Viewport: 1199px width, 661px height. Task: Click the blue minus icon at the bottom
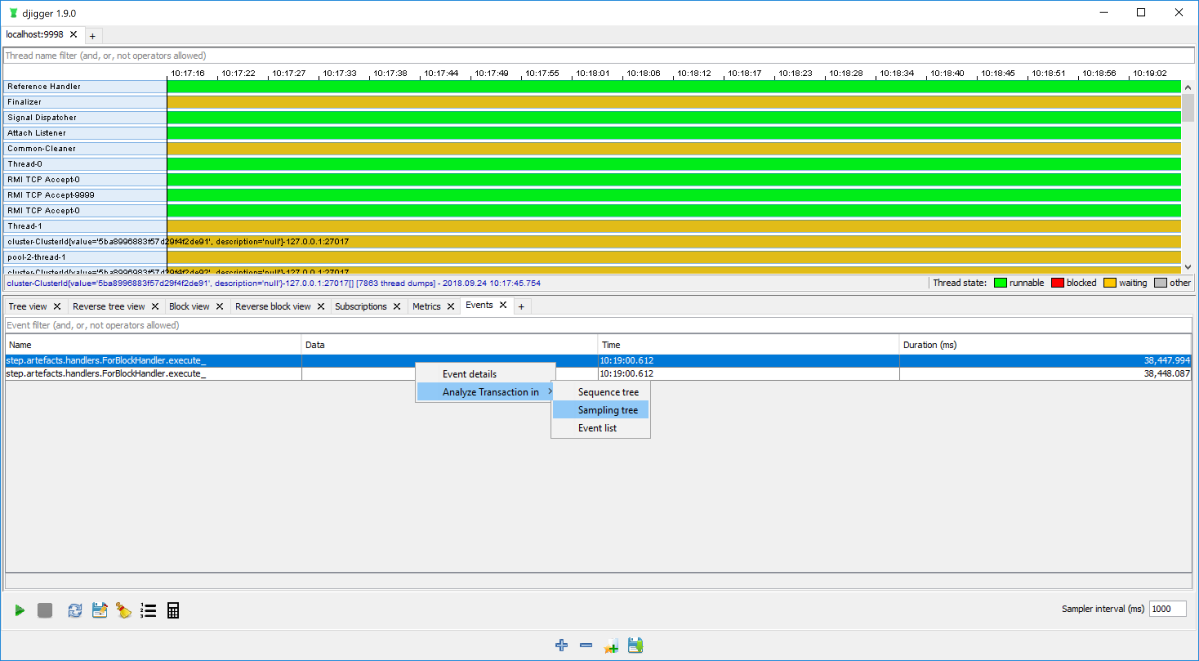586,646
